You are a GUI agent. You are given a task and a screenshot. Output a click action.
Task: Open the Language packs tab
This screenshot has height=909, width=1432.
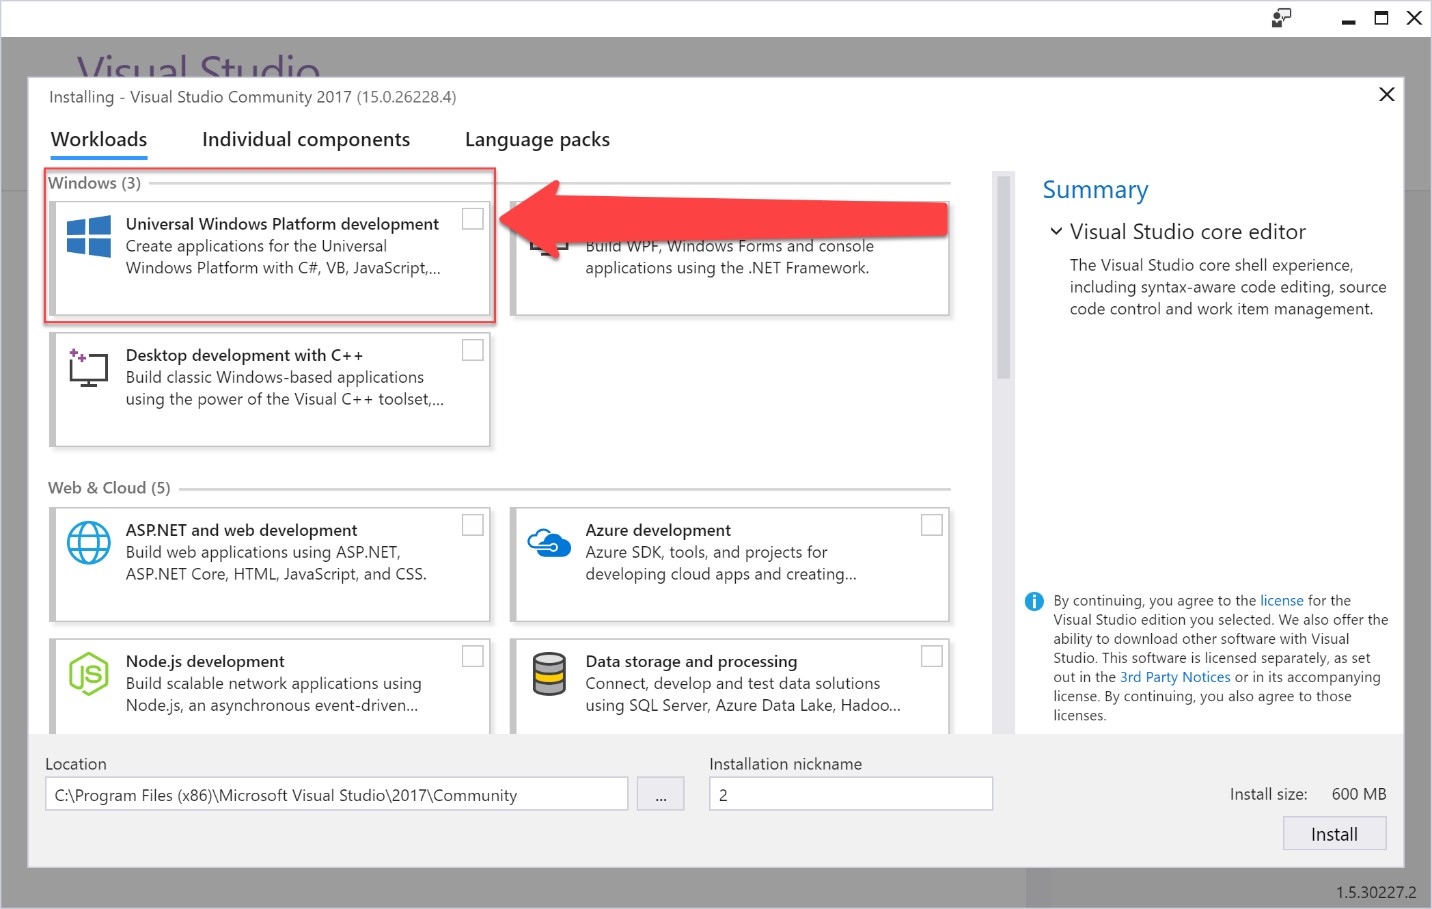click(537, 140)
